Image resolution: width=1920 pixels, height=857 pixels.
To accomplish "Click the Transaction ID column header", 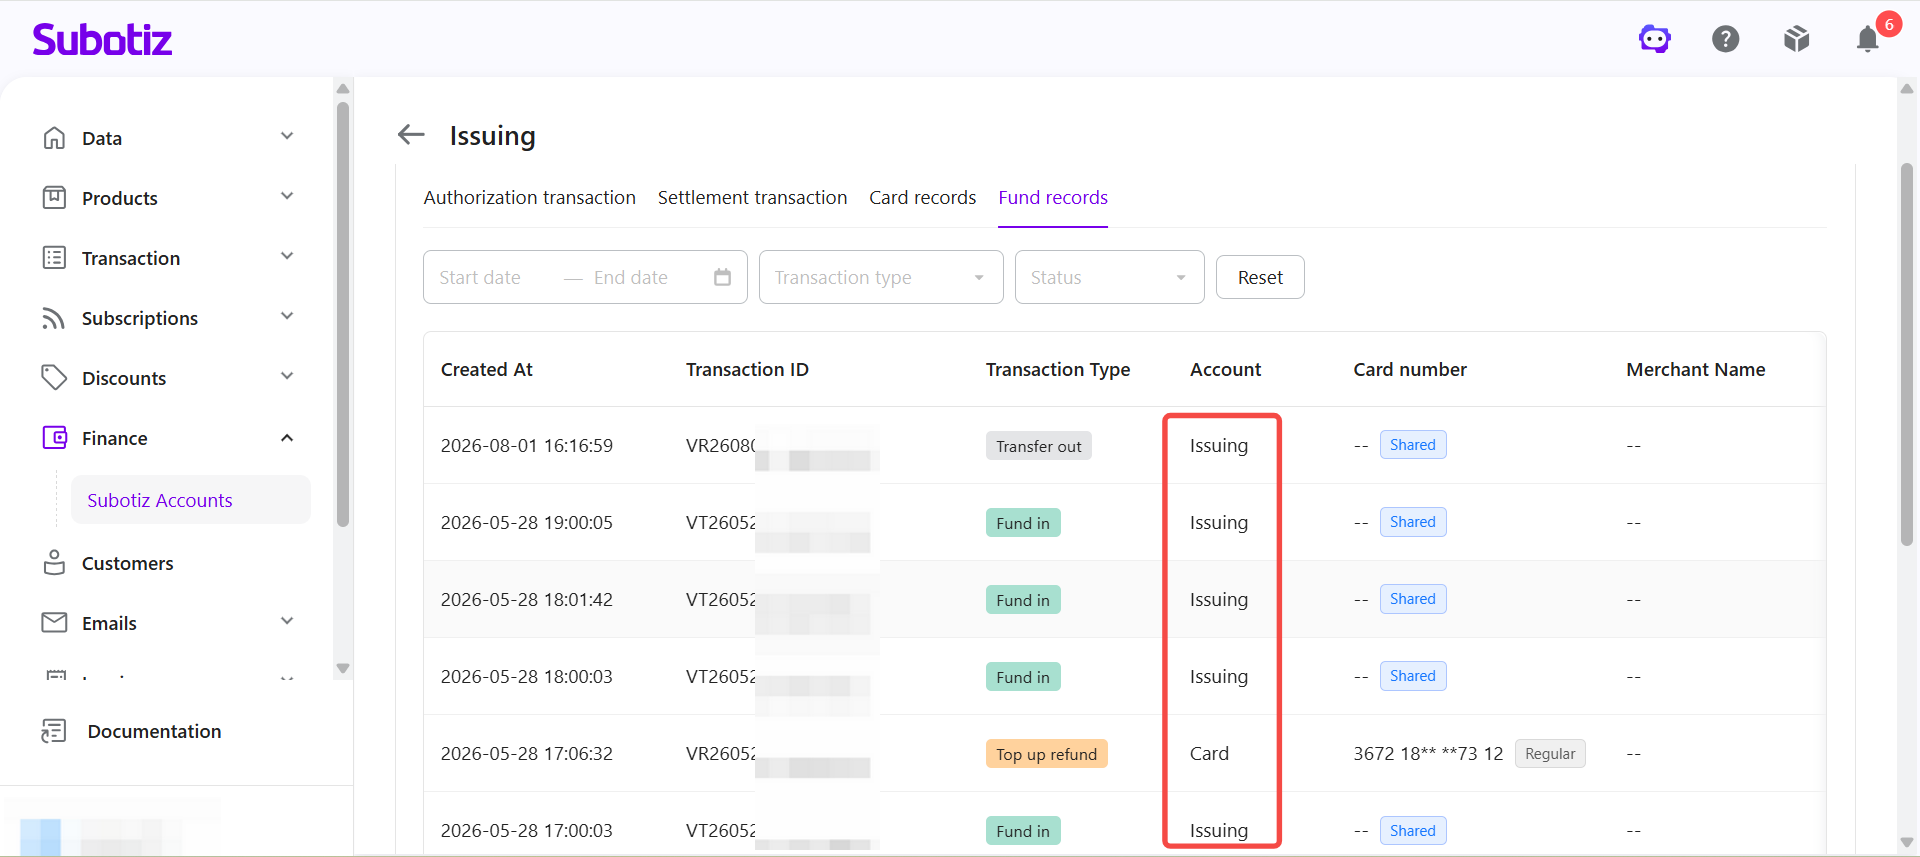I will coord(747,370).
